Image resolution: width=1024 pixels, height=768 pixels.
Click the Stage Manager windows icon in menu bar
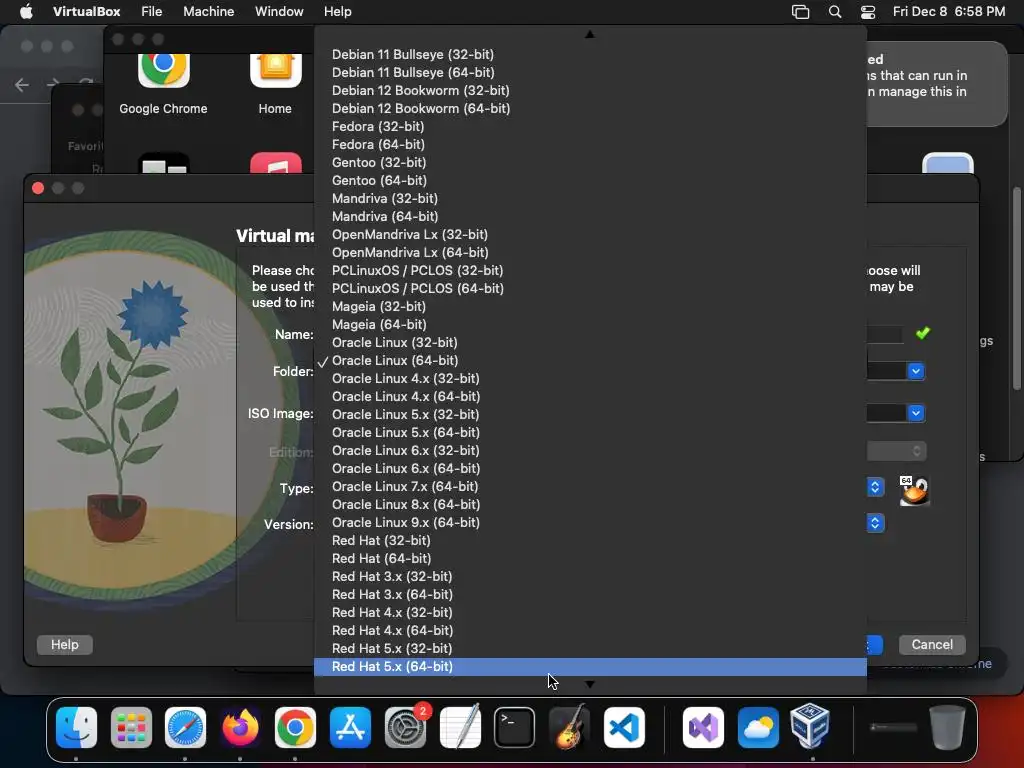(x=800, y=12)
